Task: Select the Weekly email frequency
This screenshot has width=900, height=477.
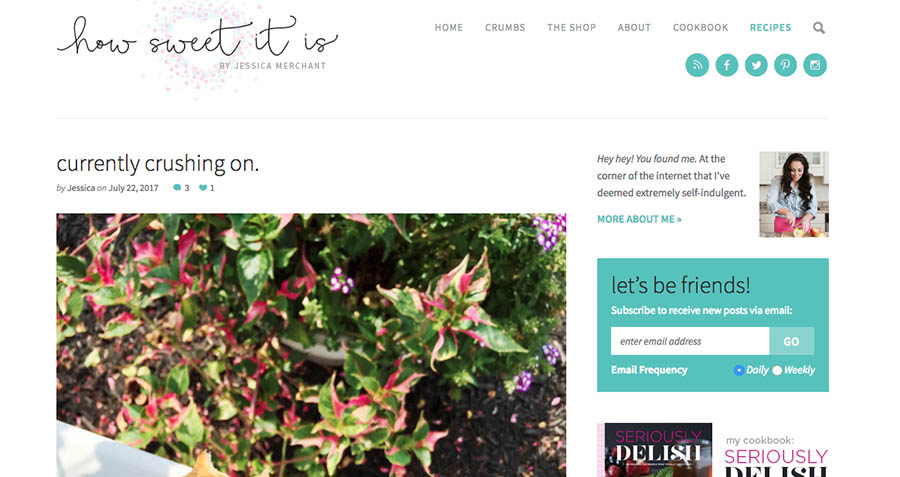Action: 777,370
